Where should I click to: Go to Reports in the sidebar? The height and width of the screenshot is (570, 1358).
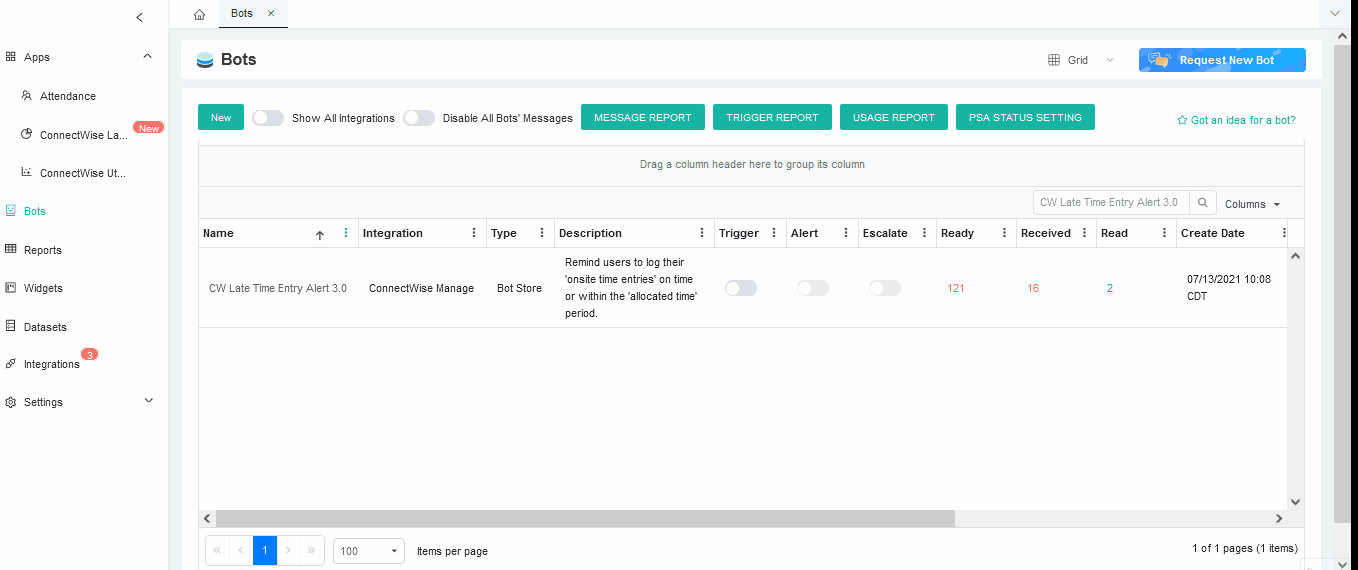click(x=42, y=250)
